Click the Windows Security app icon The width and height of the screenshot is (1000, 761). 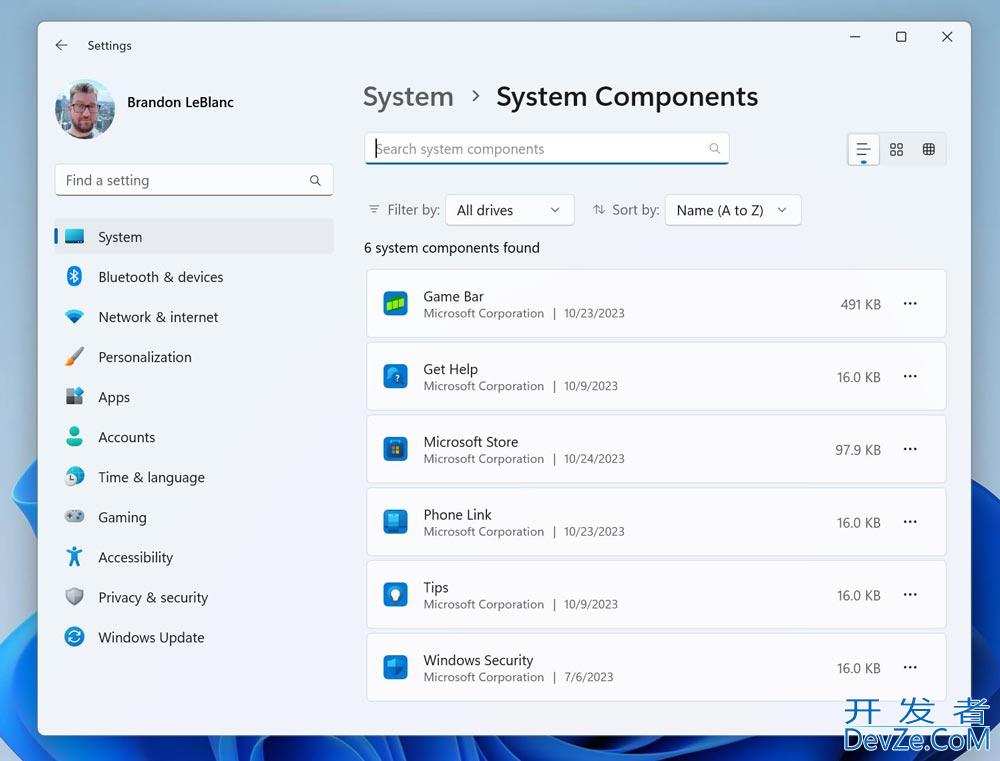tap(395, 667)
